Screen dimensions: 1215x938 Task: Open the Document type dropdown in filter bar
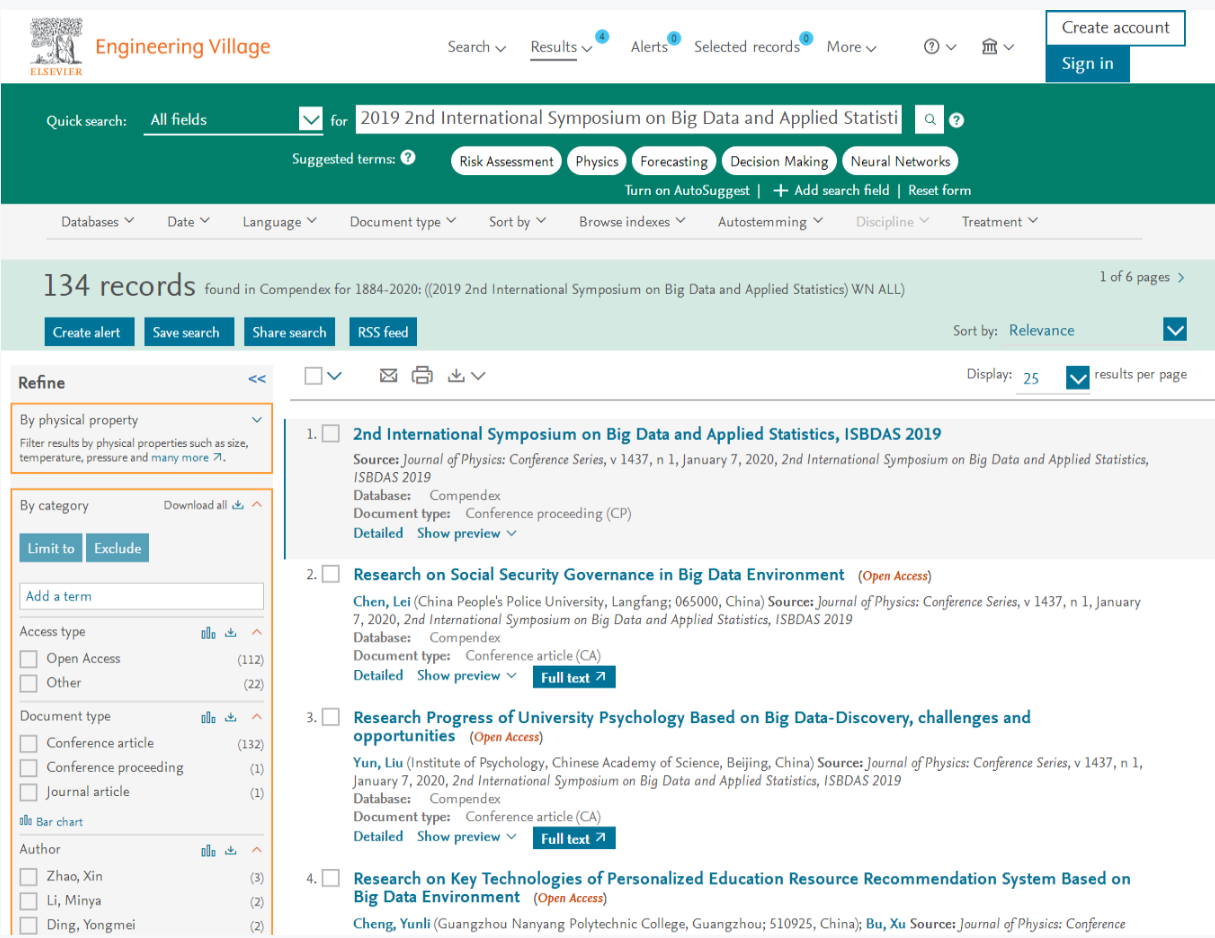(x=403, y=222)
